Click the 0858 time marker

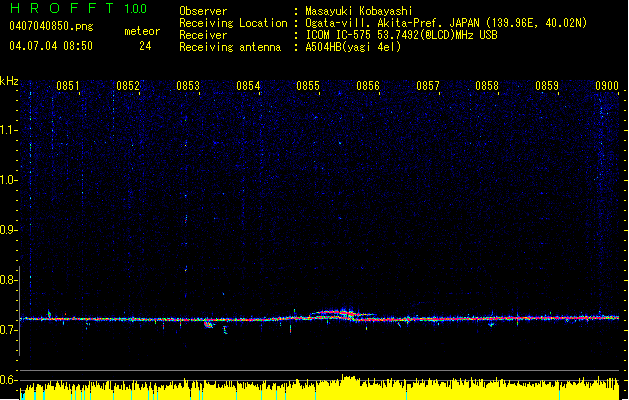point(487,86)
